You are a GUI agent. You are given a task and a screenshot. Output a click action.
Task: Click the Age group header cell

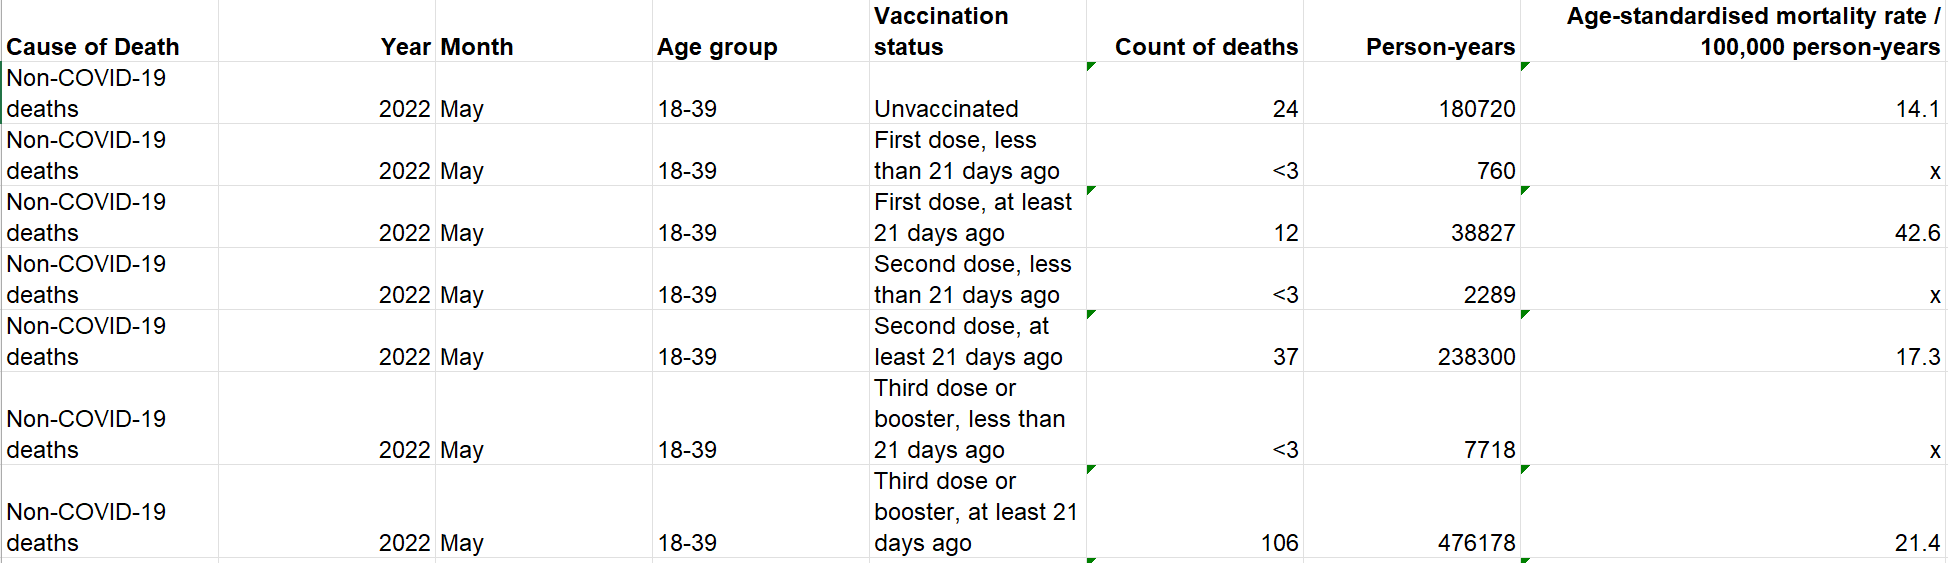(761, 31)
